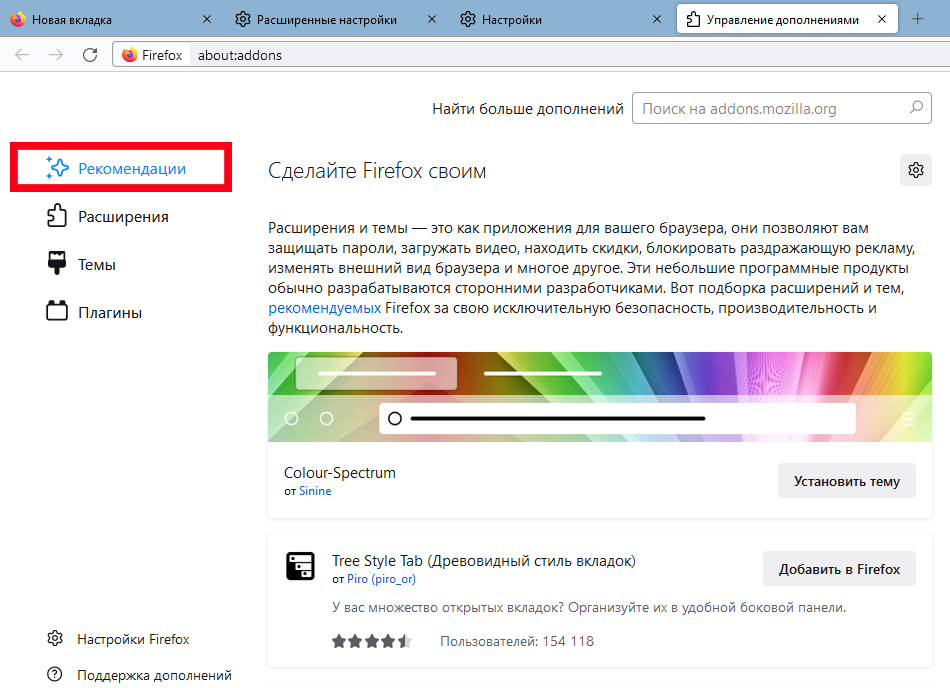Click the Firefox identity icon in the address bar

tap(130, 55)
